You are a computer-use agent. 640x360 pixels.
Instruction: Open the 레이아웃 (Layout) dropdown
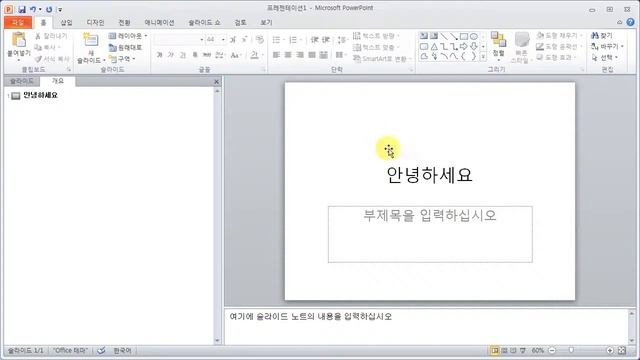pos(128,36)
